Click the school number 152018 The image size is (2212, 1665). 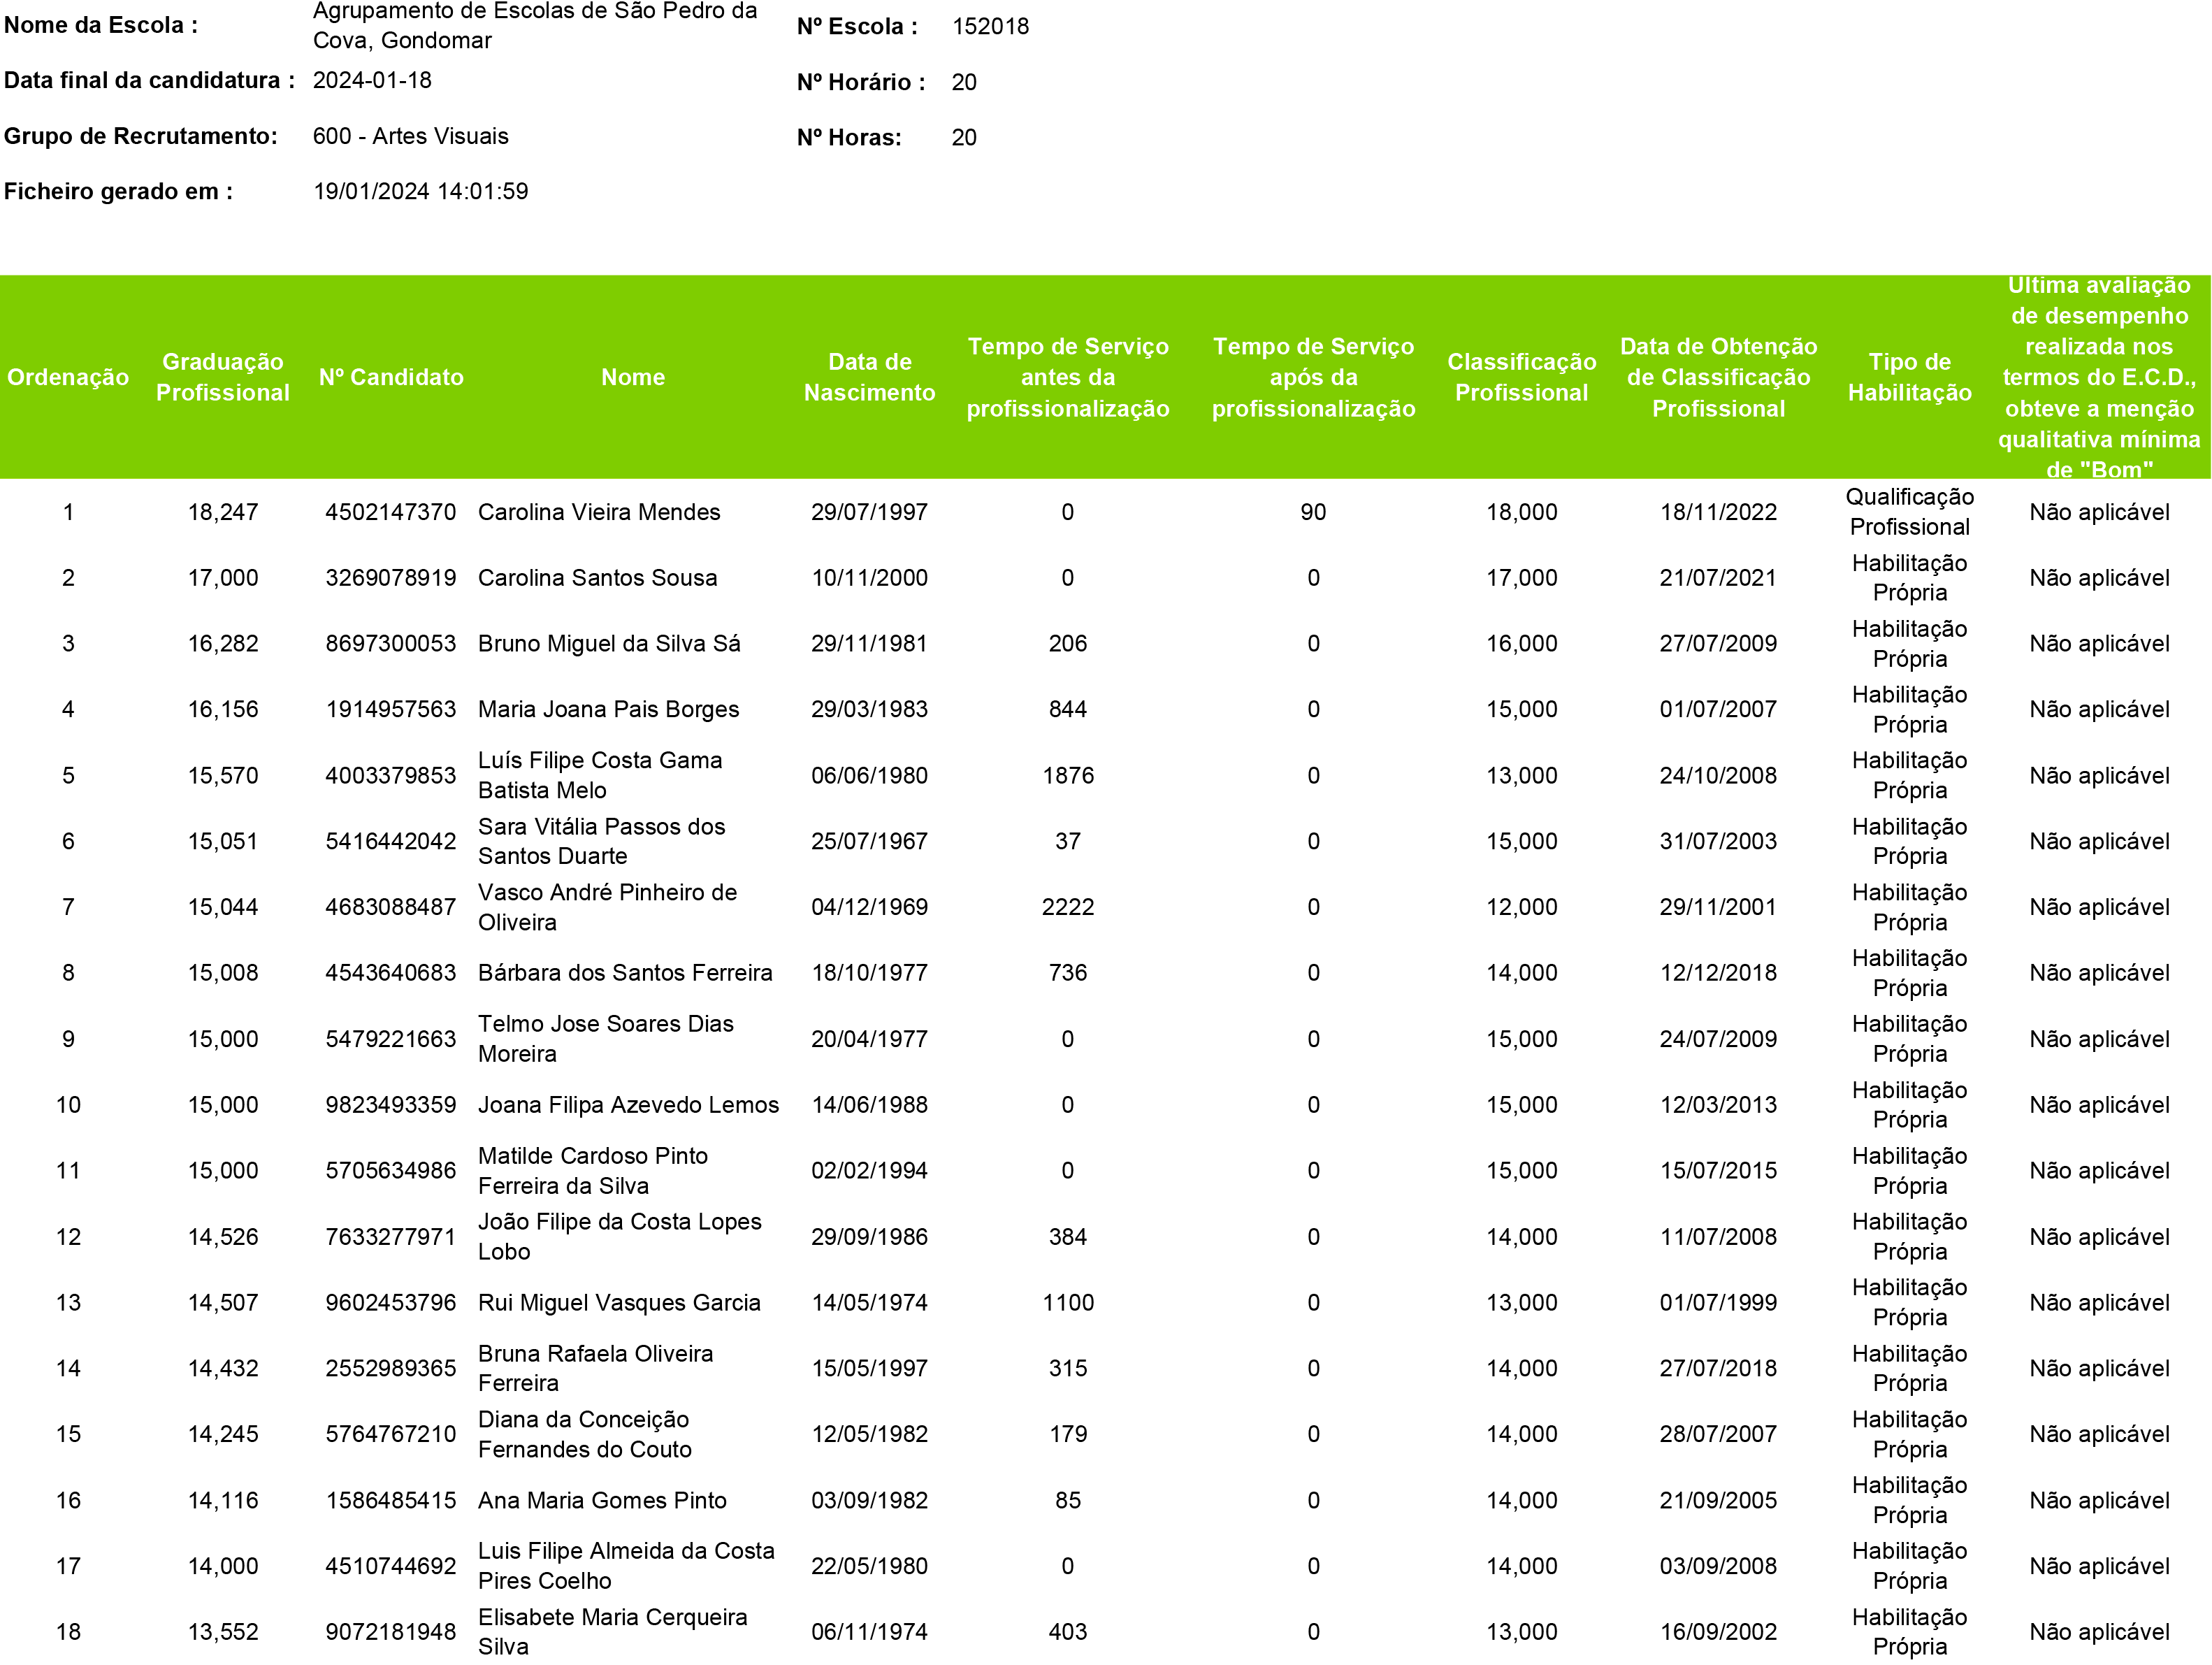click(990, 26)
